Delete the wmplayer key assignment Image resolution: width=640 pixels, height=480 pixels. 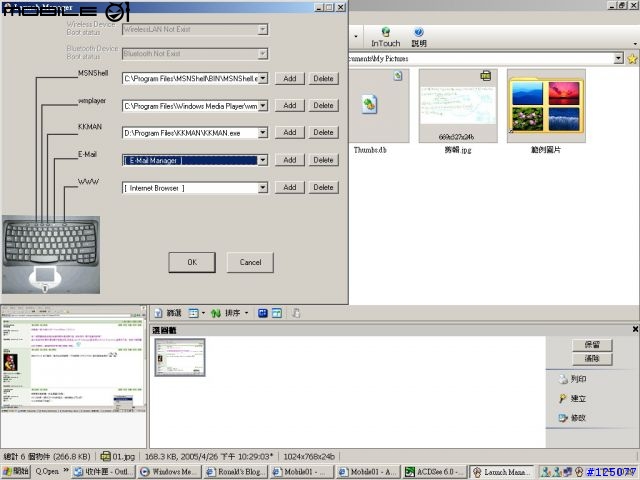tap(323, 105)
